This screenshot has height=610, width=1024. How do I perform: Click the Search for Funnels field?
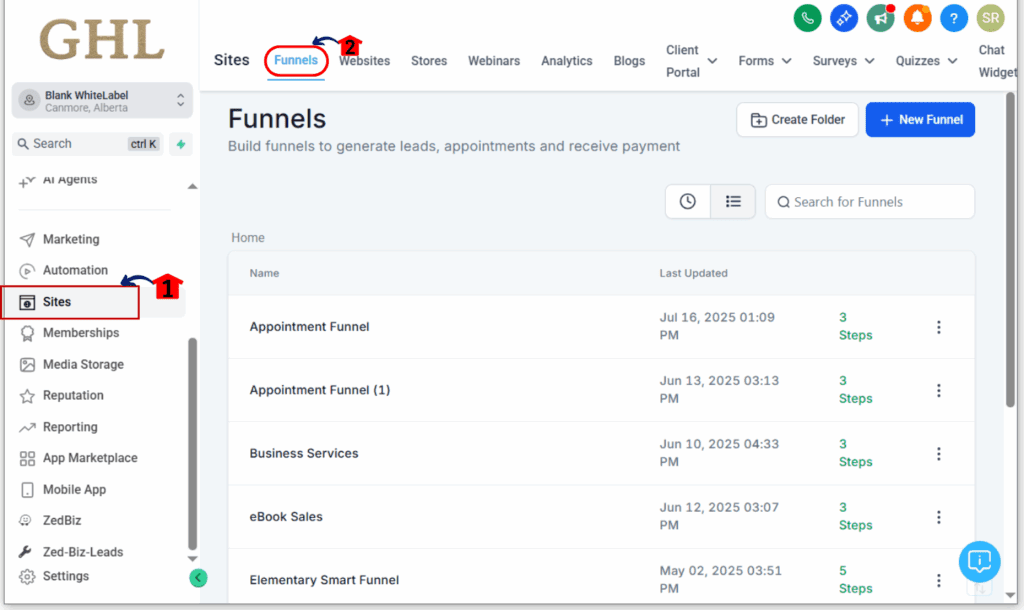point(869,202)
